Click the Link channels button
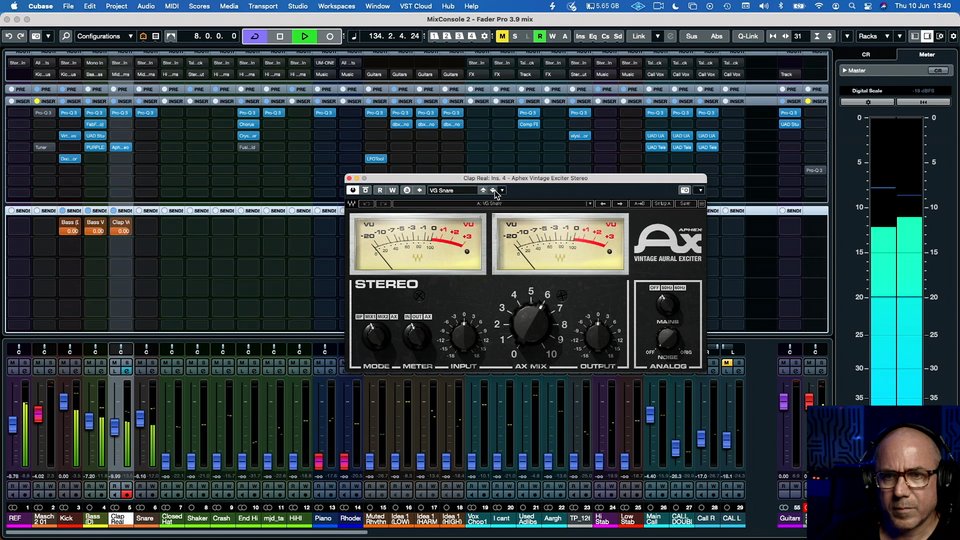960x540 pixels. pyautogui.click(x=639, y=36)
